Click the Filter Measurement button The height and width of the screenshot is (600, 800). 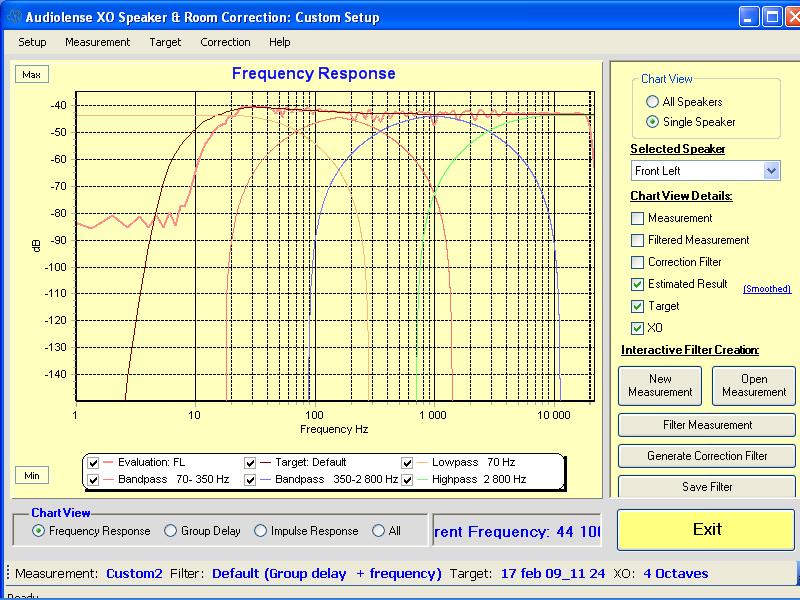(x=707, y=425)
